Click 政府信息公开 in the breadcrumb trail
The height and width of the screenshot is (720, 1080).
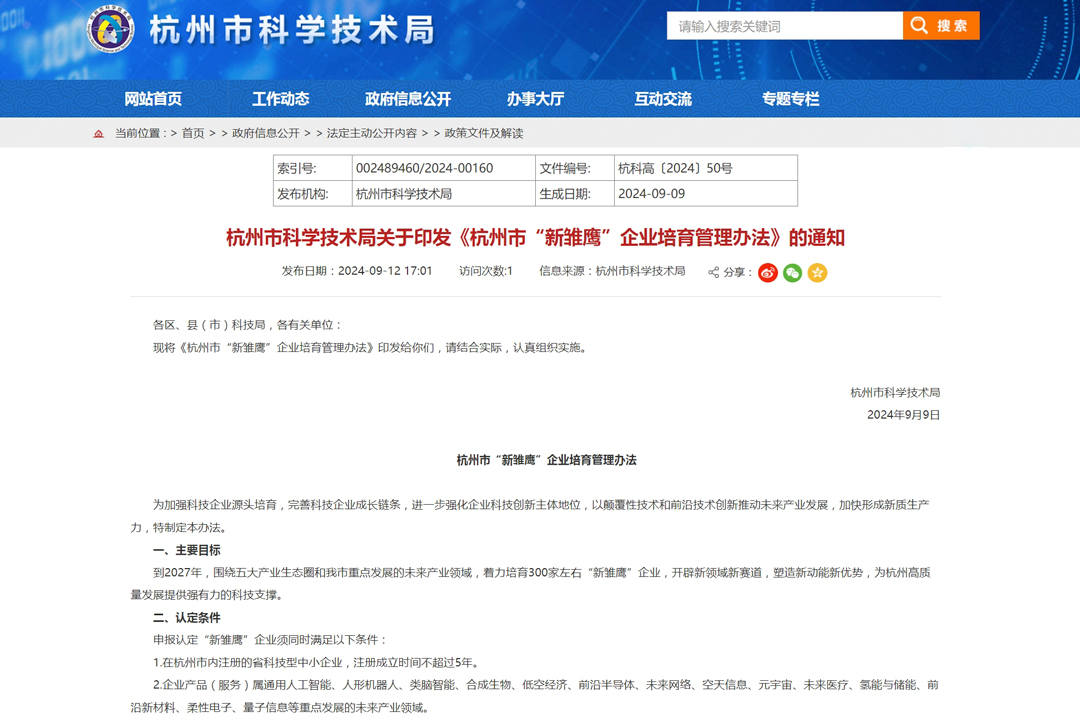click(x=266, y=133)
